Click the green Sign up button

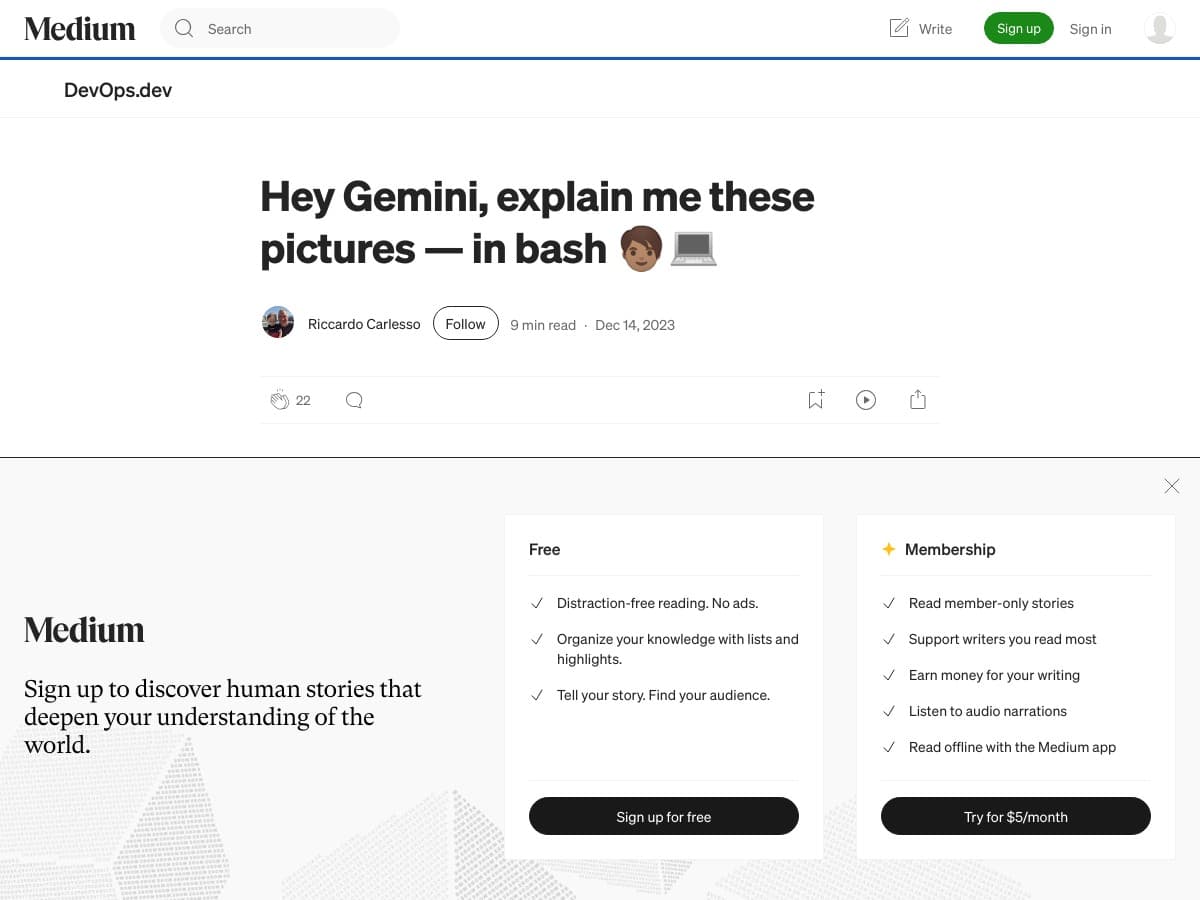pyautogui.click(x=1019, y=29)
